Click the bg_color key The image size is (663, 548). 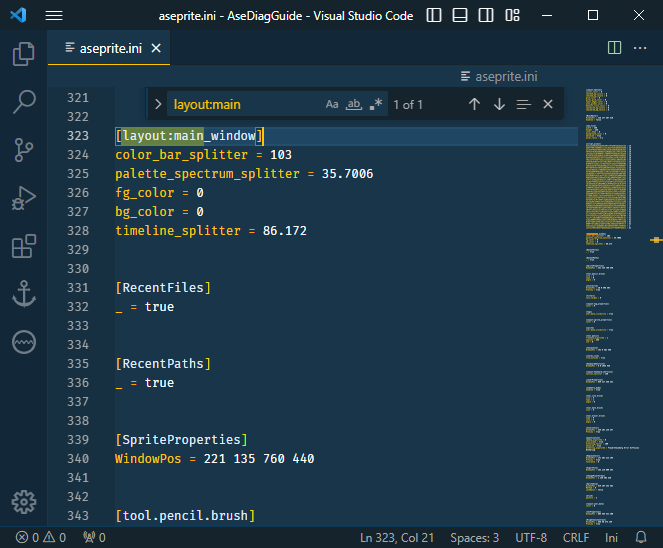click(x=145, y=212)
